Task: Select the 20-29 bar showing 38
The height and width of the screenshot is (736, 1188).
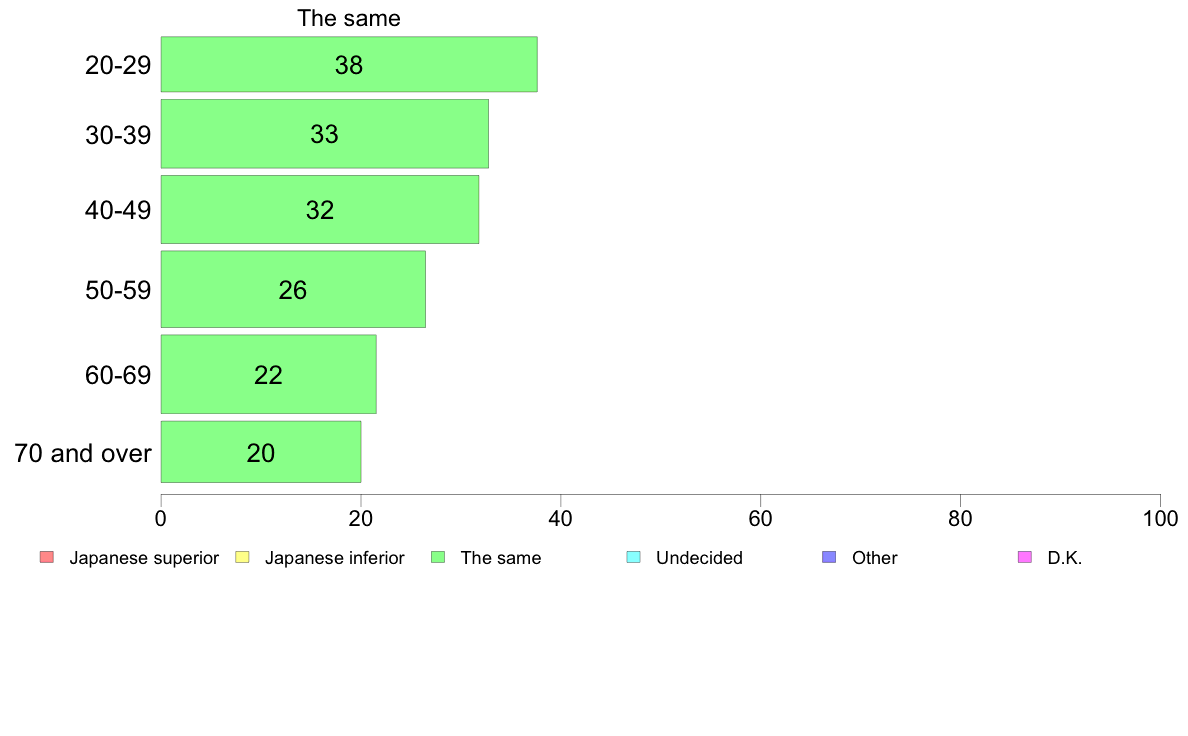Action: pyautogui.click(x=349, y=64)
